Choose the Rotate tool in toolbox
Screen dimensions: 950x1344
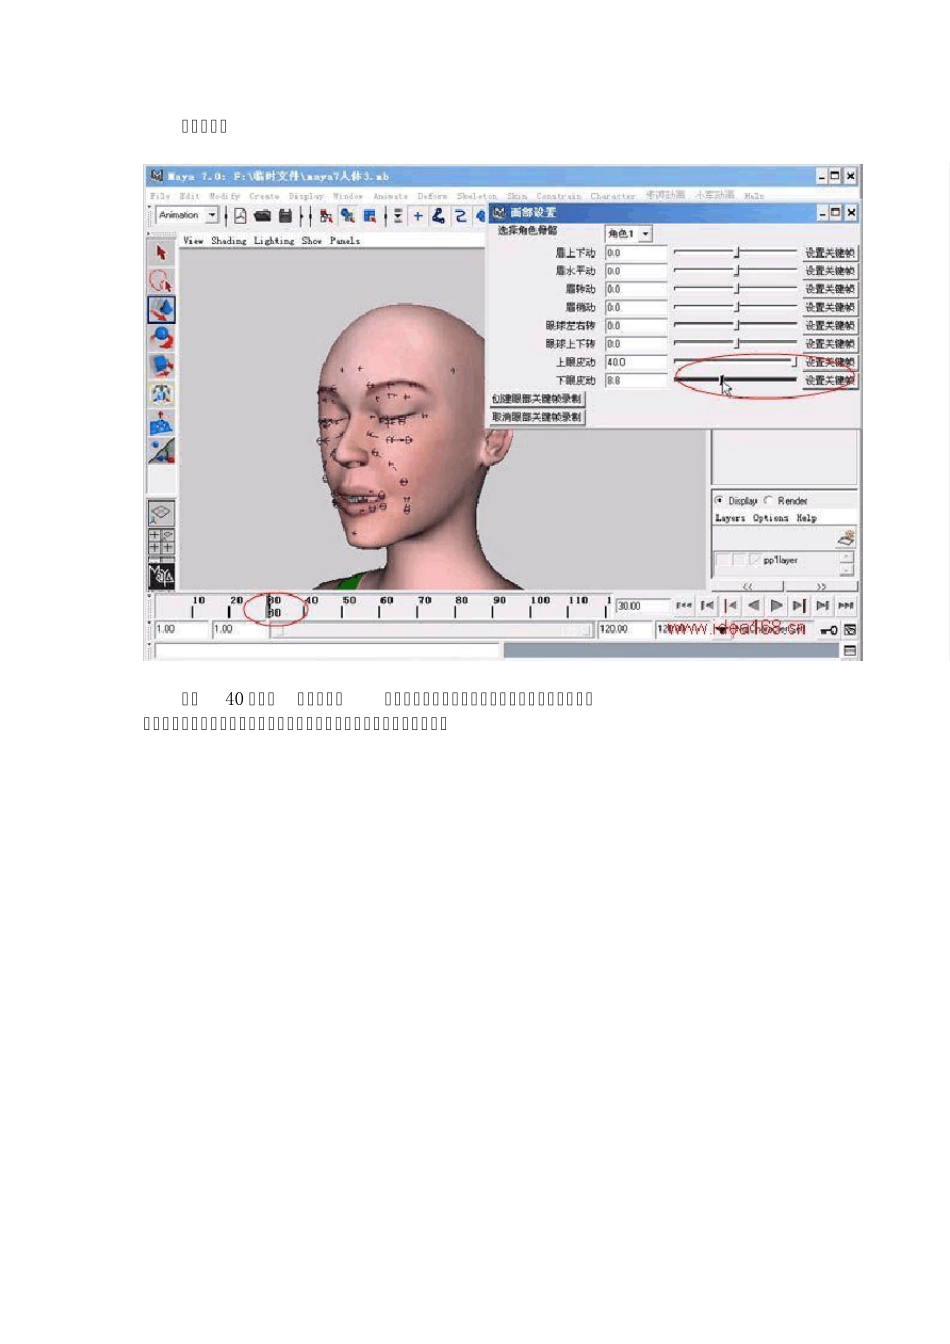coord(161,338)
